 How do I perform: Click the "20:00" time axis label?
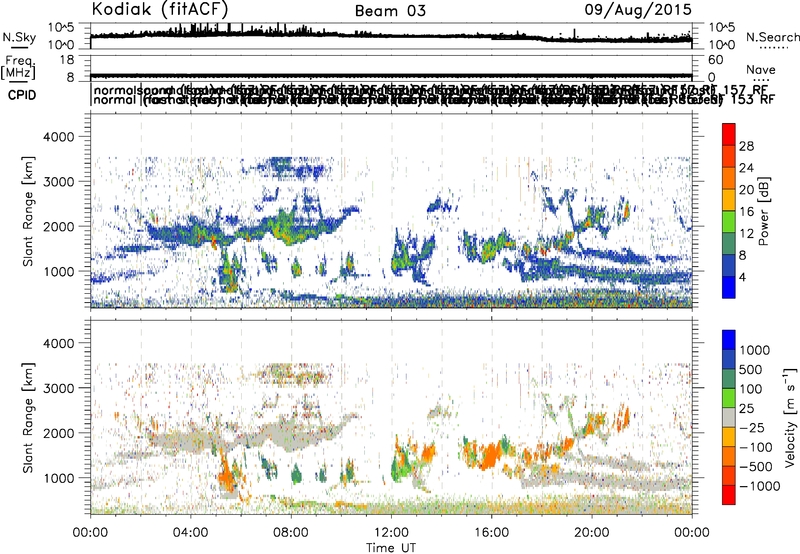click(x=592, y=533)
